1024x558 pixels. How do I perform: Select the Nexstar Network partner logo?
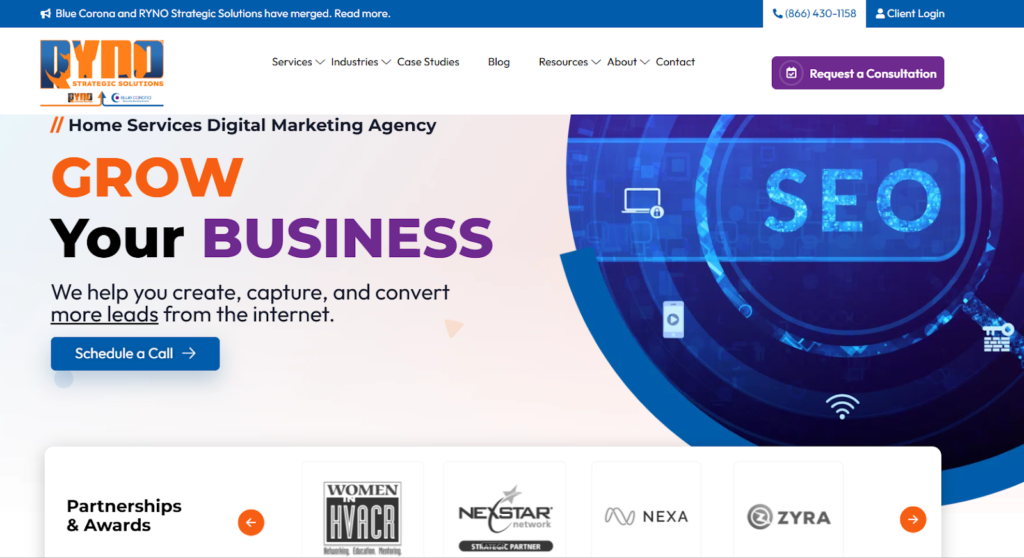coord(505,517)
